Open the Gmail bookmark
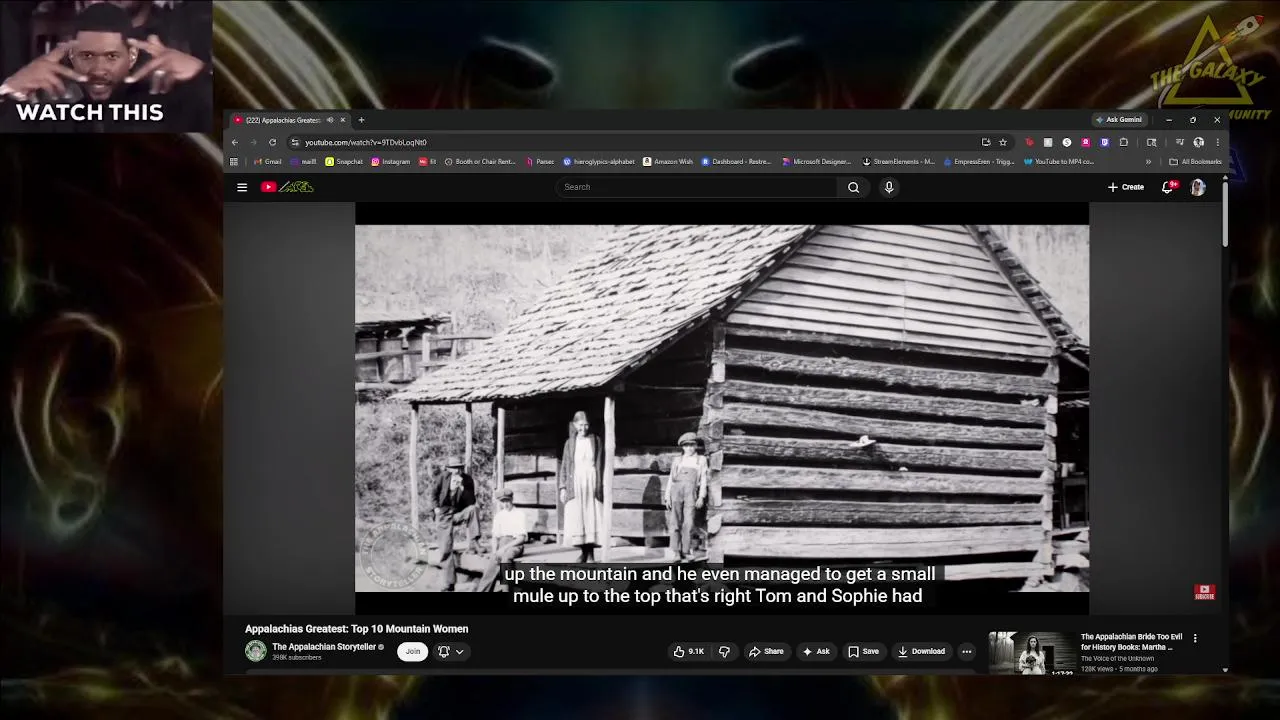This screenshot has height=720, width=1280. (x=267, y=161)
